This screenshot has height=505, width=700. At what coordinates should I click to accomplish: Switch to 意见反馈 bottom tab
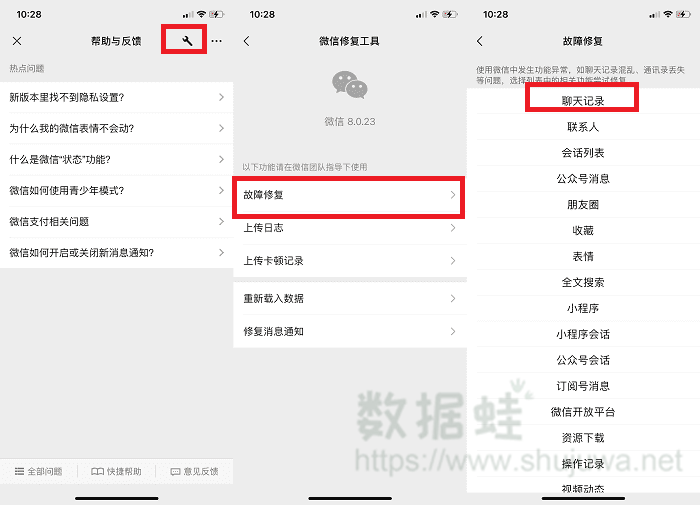[195, 472]
